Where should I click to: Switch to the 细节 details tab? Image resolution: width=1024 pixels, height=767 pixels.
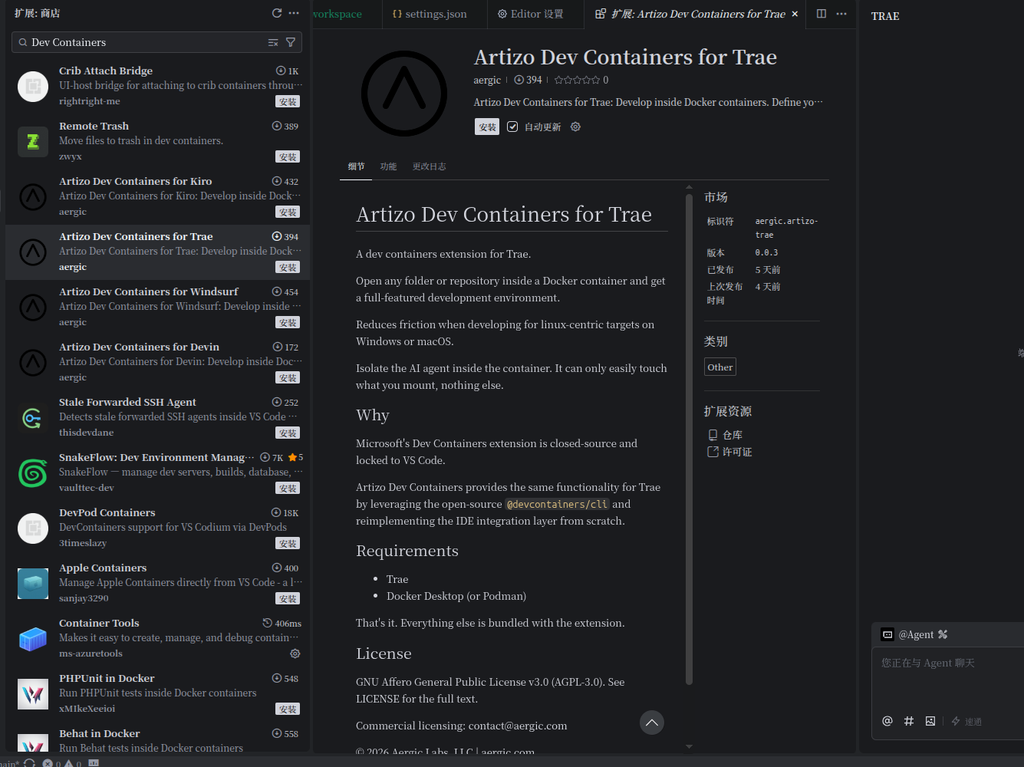click(356, 167)
